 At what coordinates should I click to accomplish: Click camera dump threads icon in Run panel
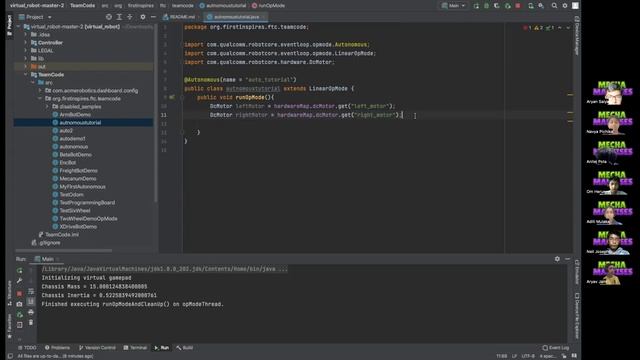20,304
